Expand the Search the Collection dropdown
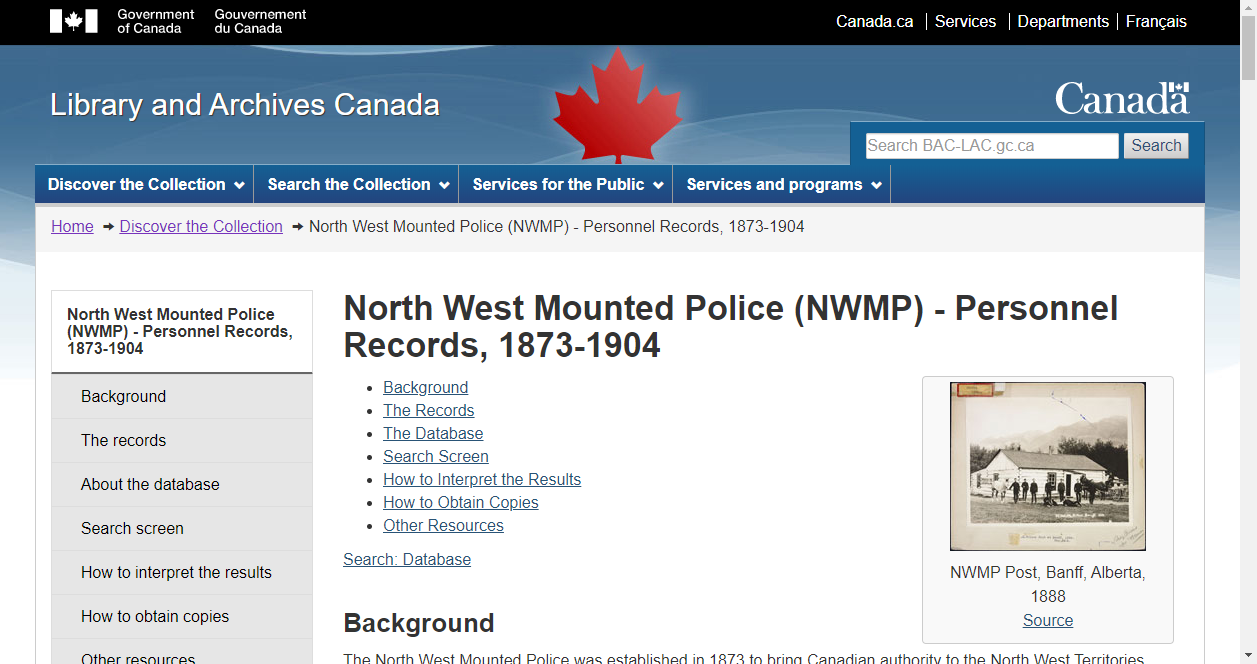The width and height of the screenshot is (1257, 664). point(355,184)
